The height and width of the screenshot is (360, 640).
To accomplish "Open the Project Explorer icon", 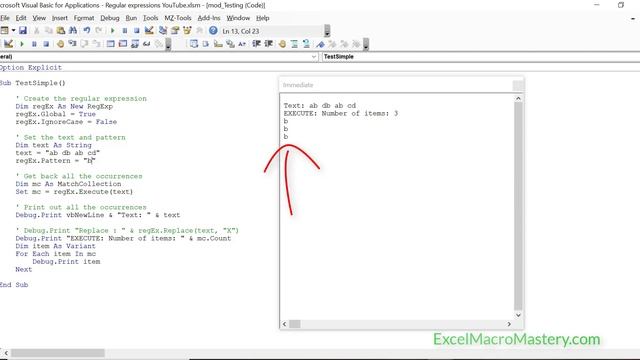I will pos(163,31).
